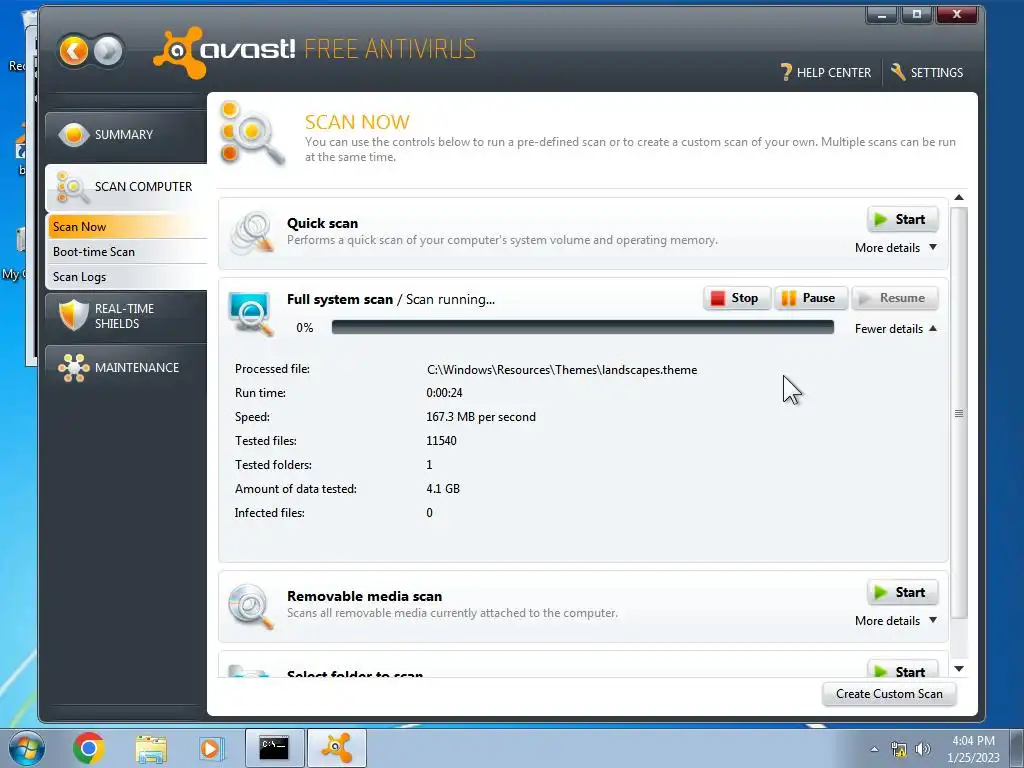This screenshot has height=768, width=1024.
Task: Expand More details for Quick scan
Action: point(896,248)
